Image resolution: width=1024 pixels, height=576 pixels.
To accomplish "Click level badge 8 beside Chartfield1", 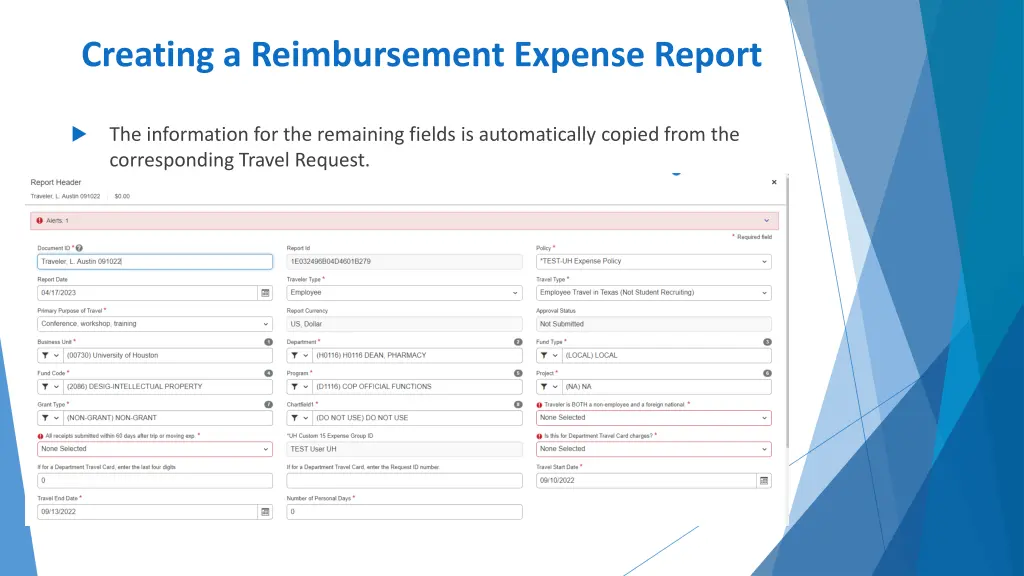I will click(x=518, y=405).
